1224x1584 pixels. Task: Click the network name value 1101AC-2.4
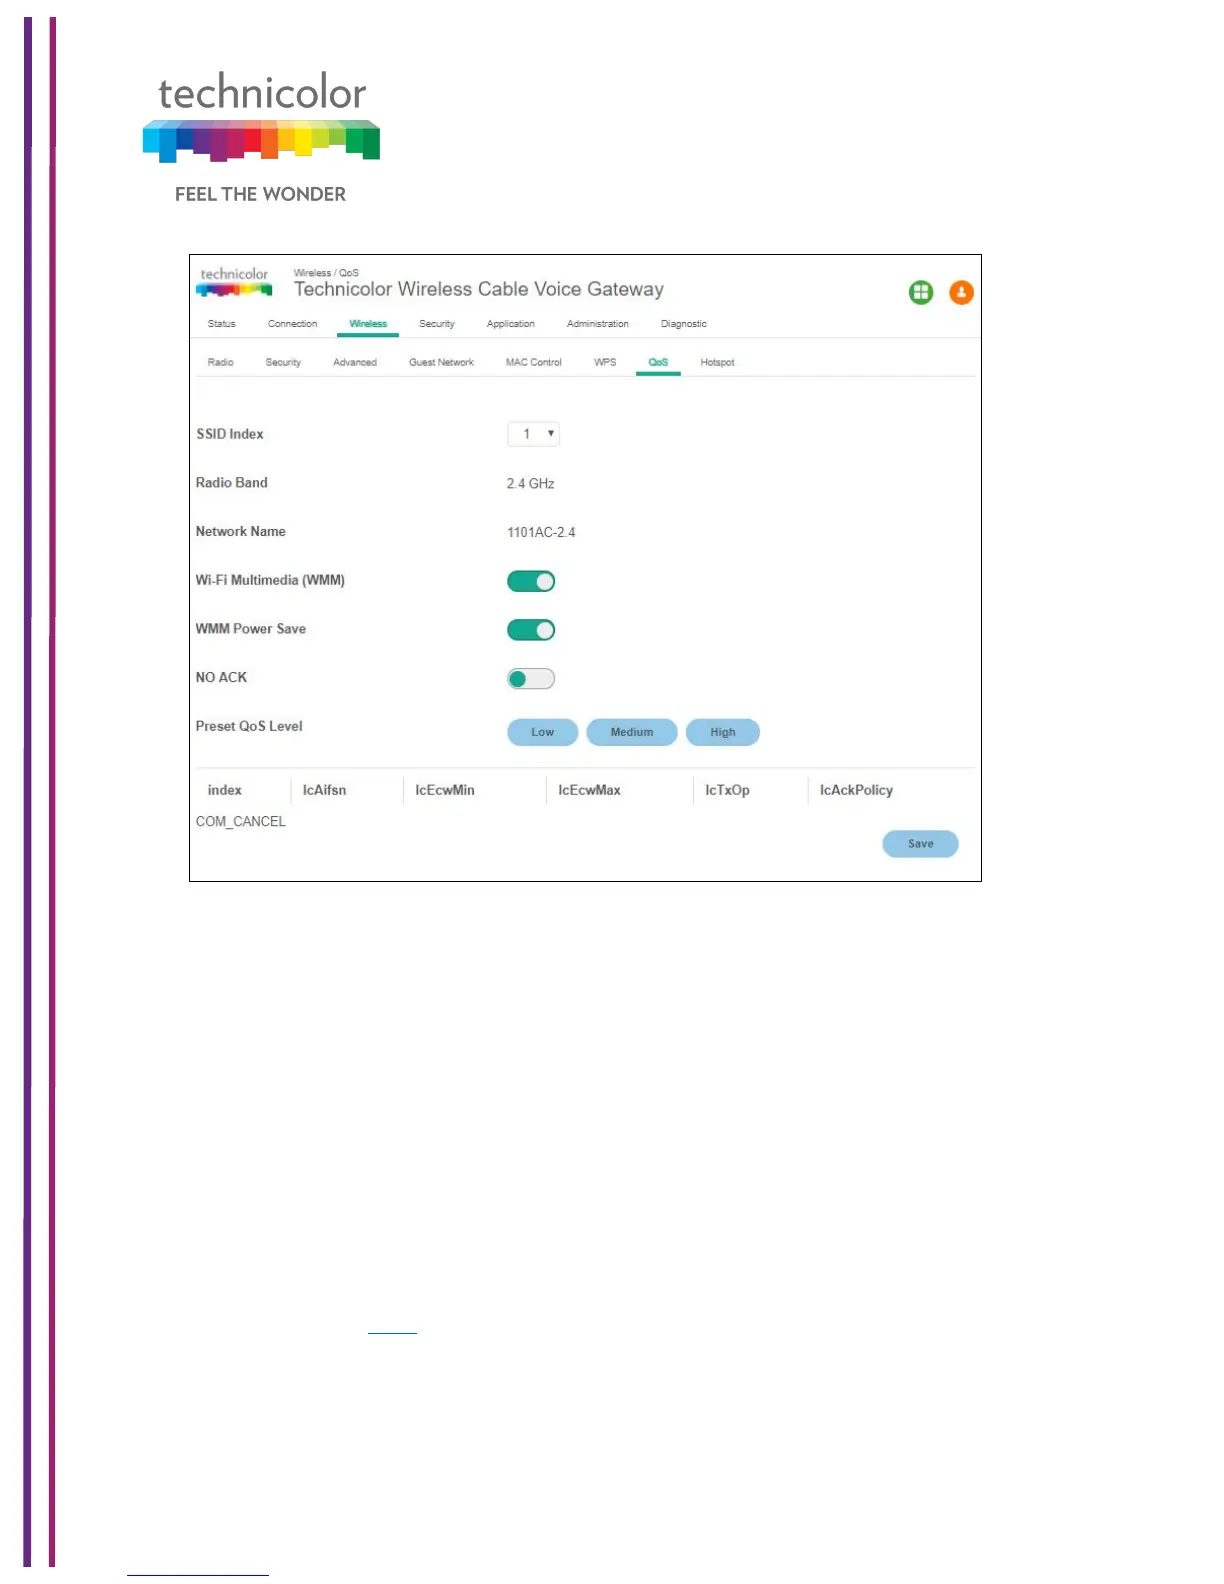coord(541,532)
